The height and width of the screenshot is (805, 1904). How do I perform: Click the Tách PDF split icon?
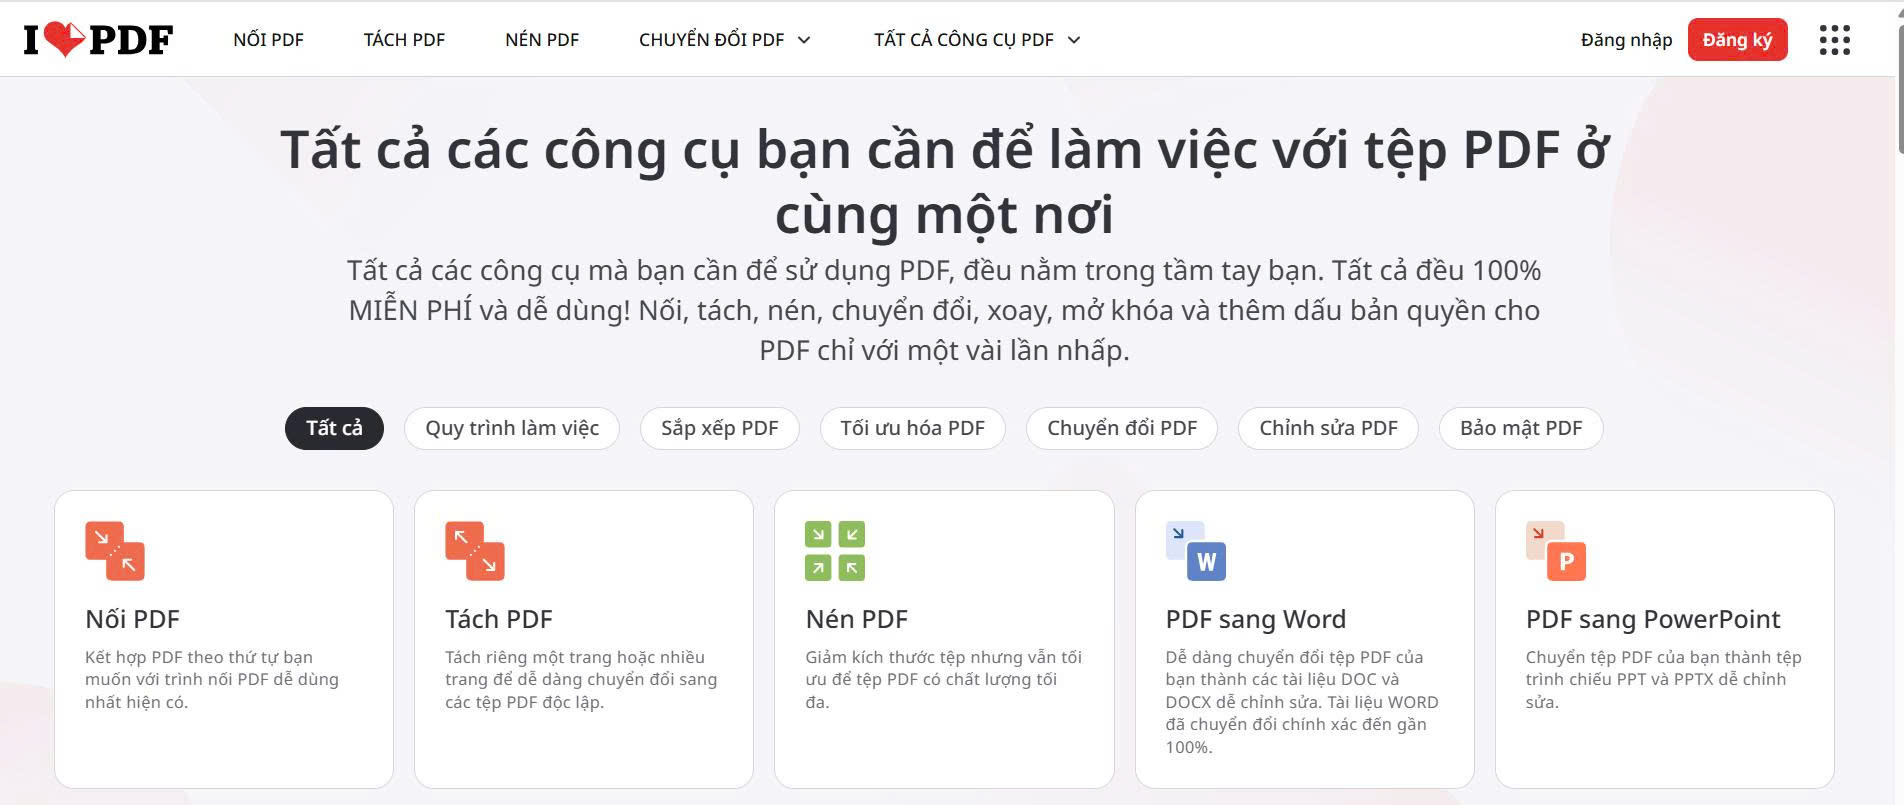475,551
